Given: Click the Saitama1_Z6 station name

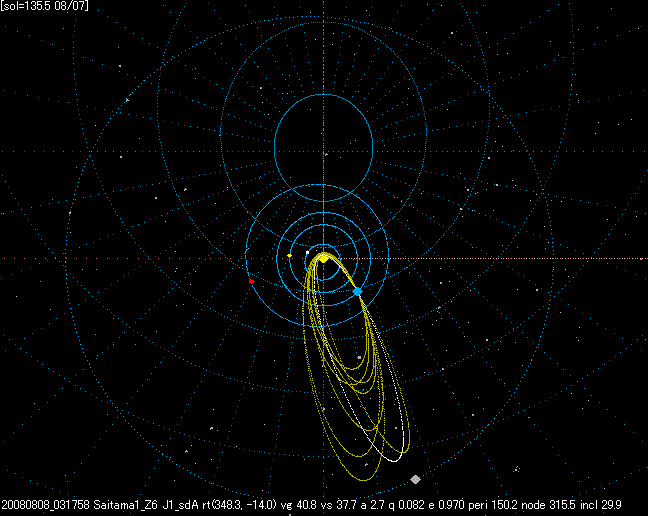Looking at the screenshot, I should 126,505.
